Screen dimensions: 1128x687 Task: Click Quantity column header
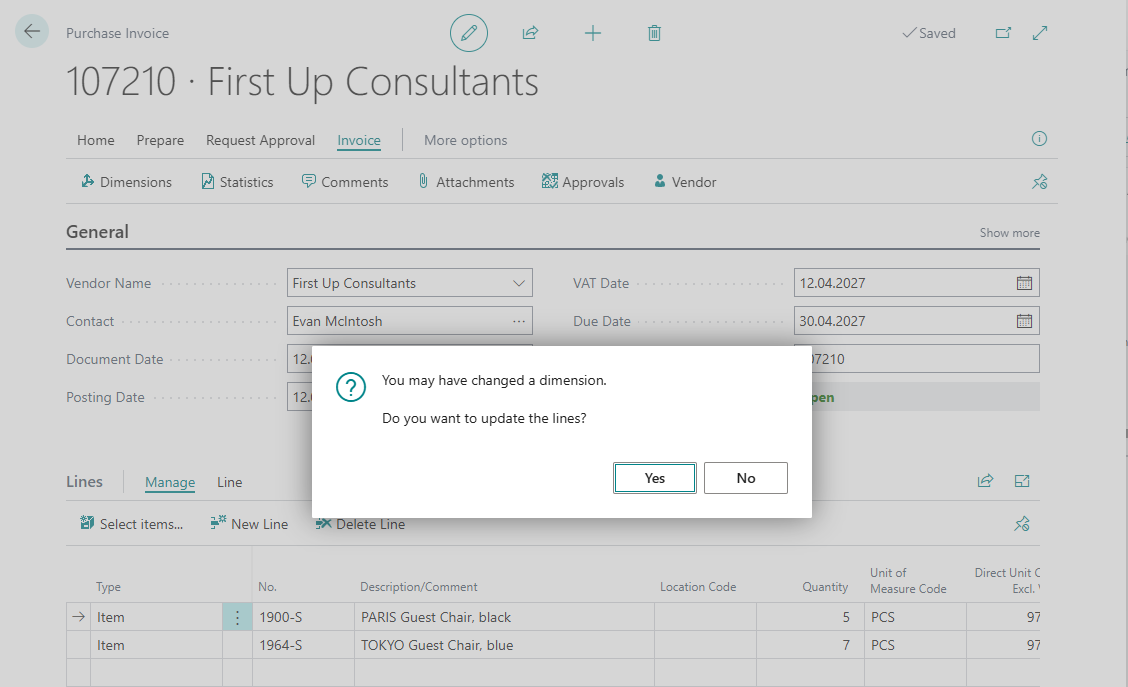[x=825, y=587]
